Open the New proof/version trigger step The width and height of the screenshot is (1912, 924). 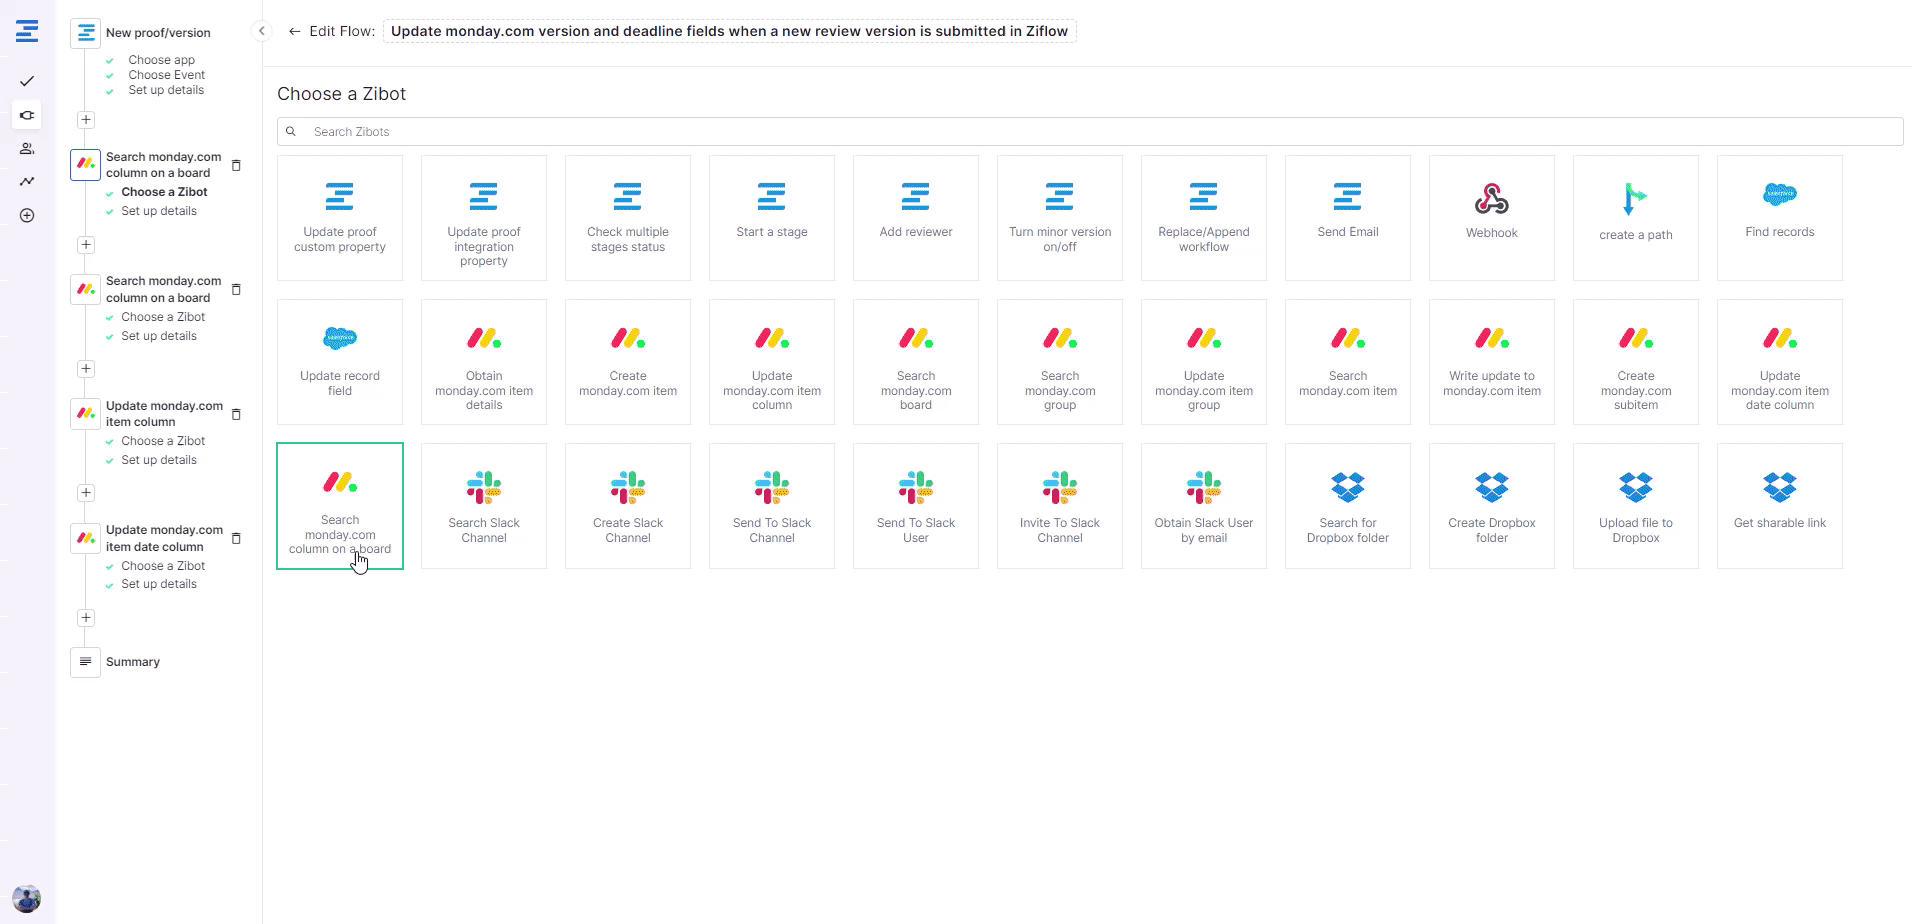point(157,33)
